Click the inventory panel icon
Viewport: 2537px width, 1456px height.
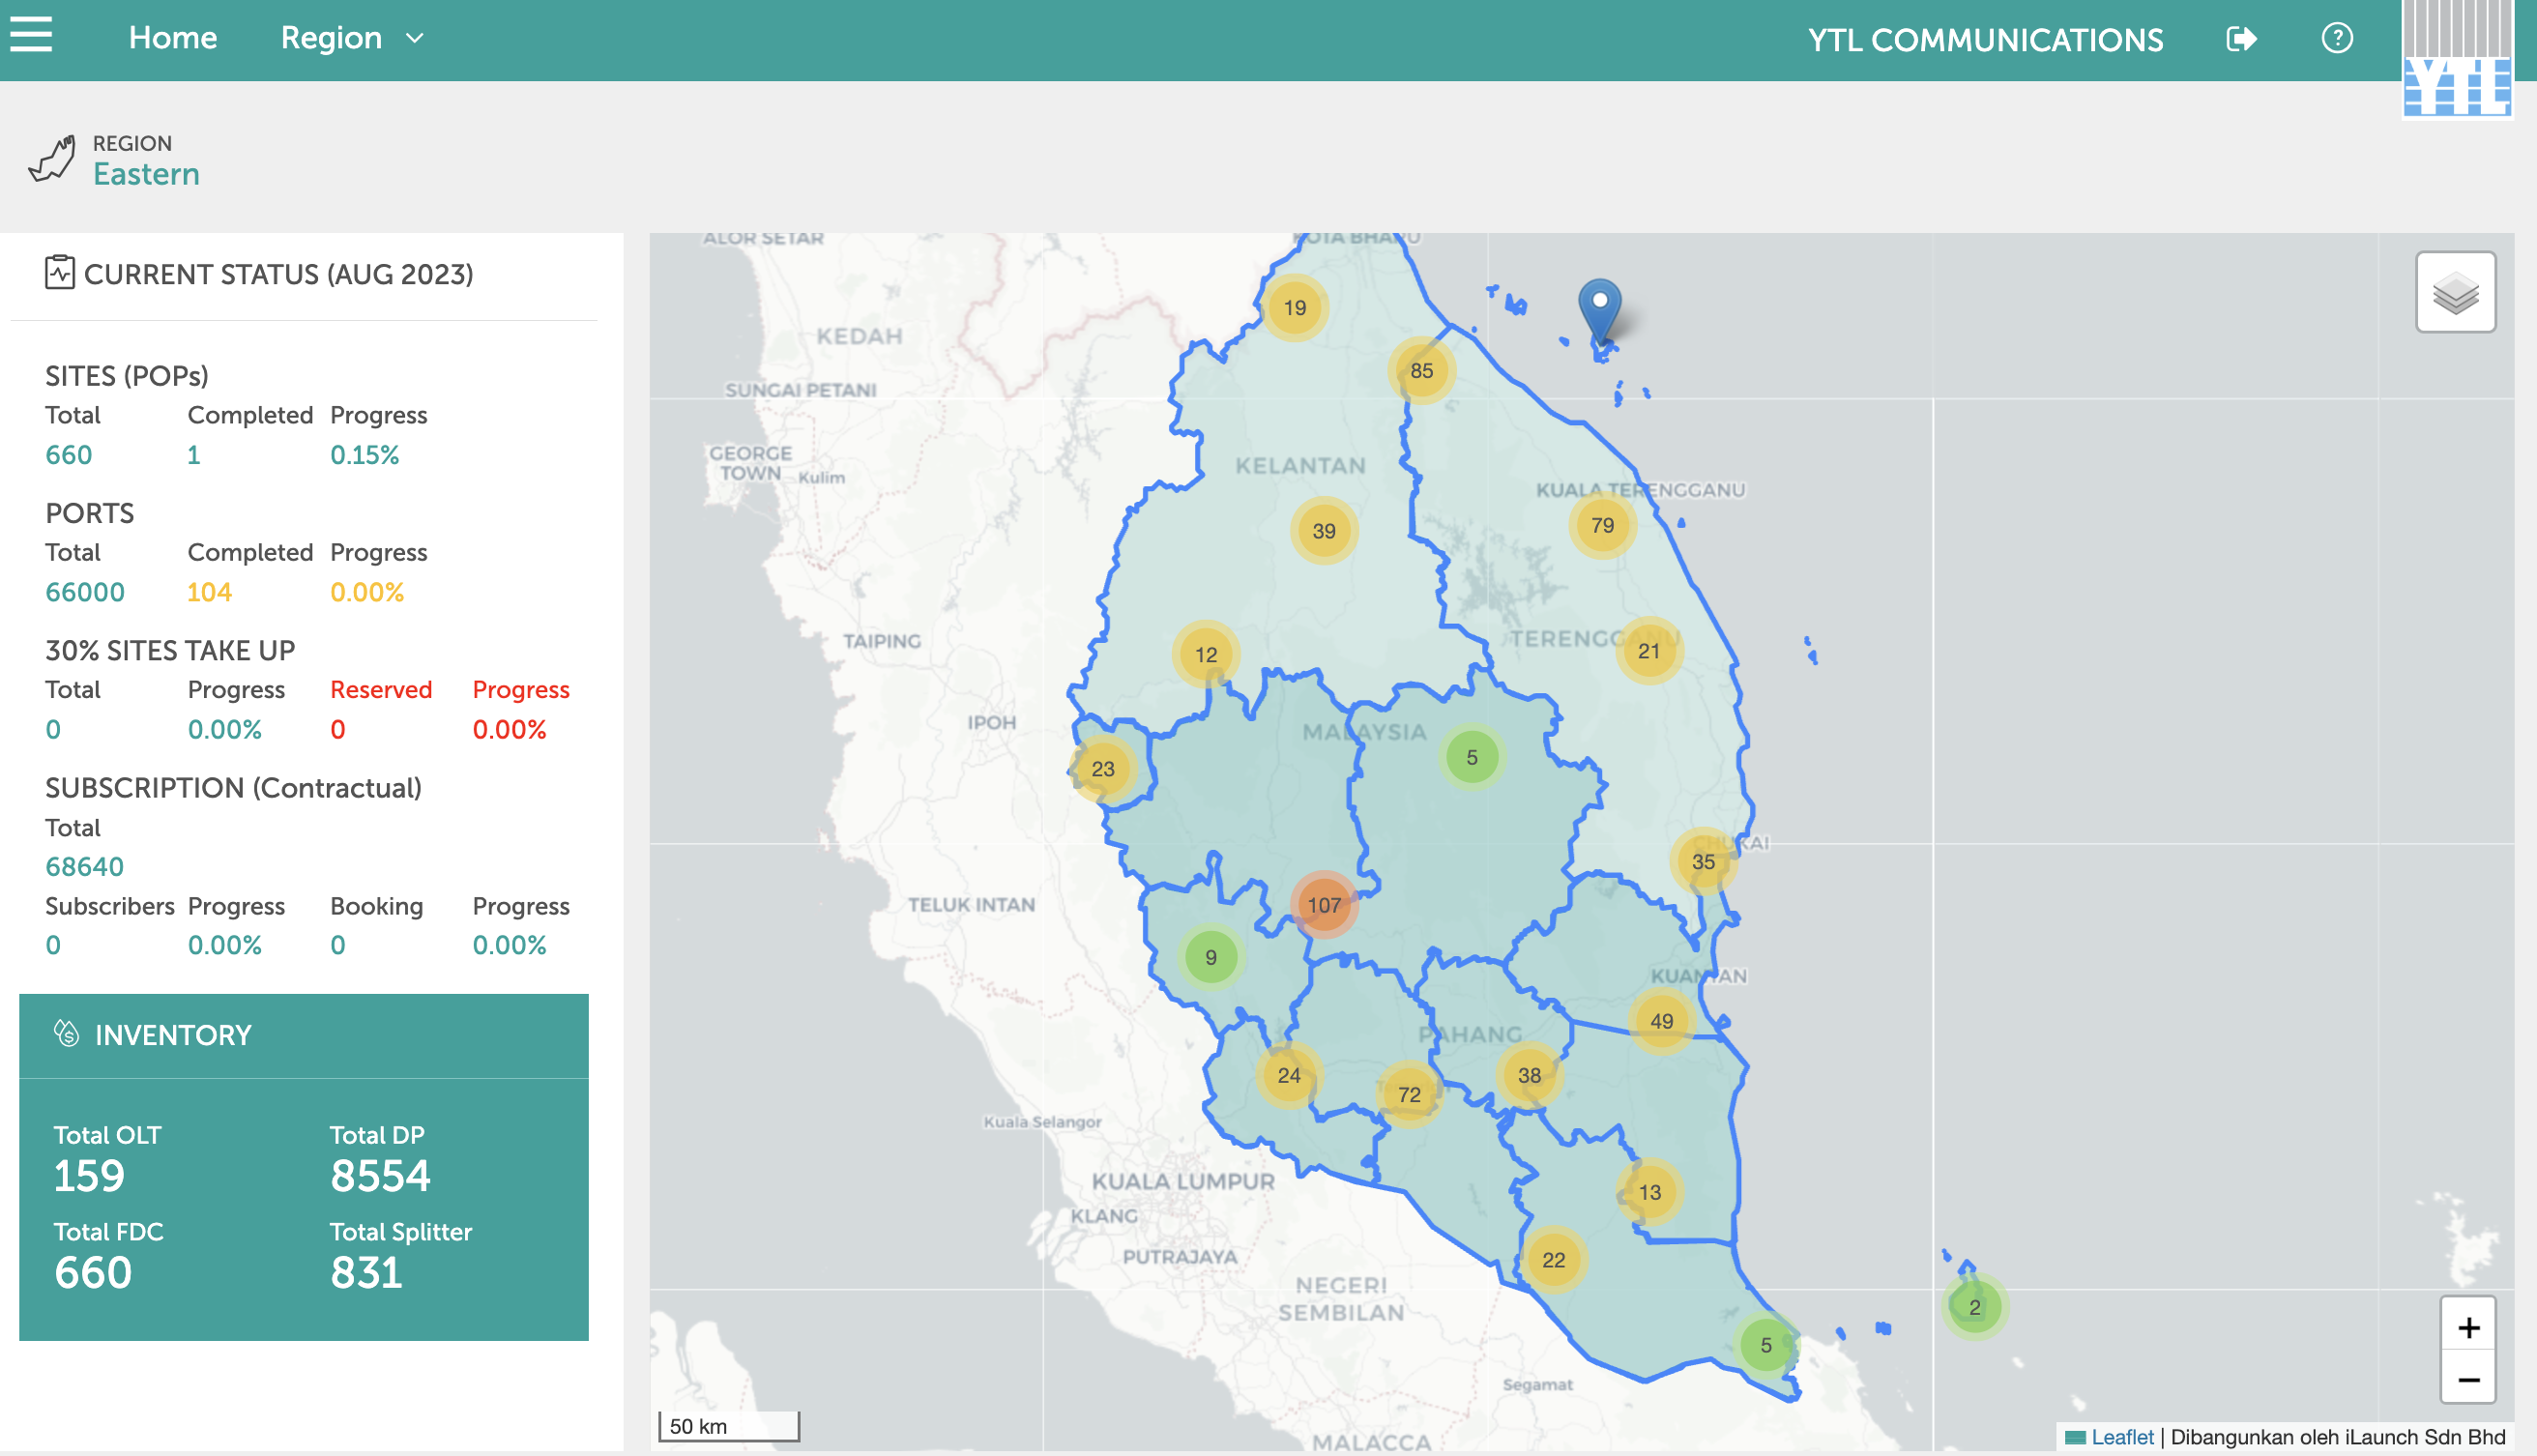(x=66, y=1034)
